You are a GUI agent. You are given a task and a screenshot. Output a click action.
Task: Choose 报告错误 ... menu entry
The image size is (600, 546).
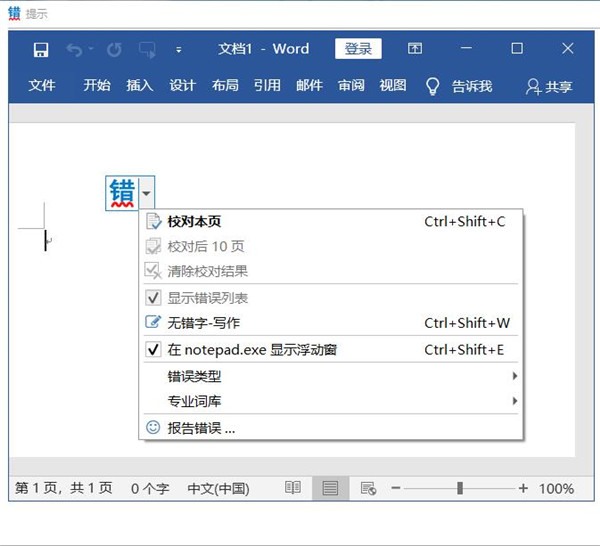tap(331, 428)
